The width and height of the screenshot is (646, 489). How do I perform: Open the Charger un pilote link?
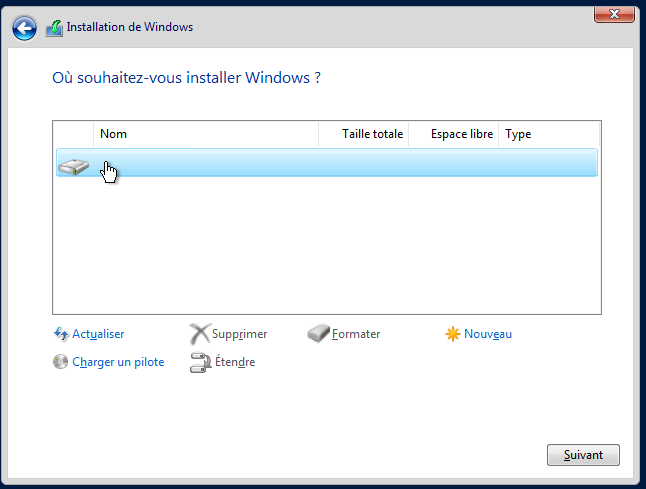click(x=118, y=362)
